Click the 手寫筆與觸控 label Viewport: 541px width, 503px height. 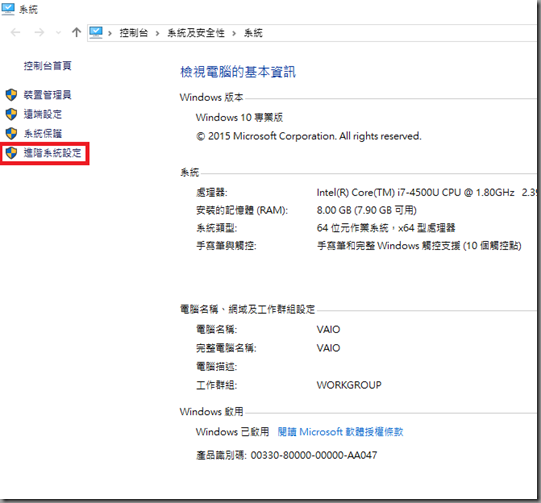(x=226, y=246)
